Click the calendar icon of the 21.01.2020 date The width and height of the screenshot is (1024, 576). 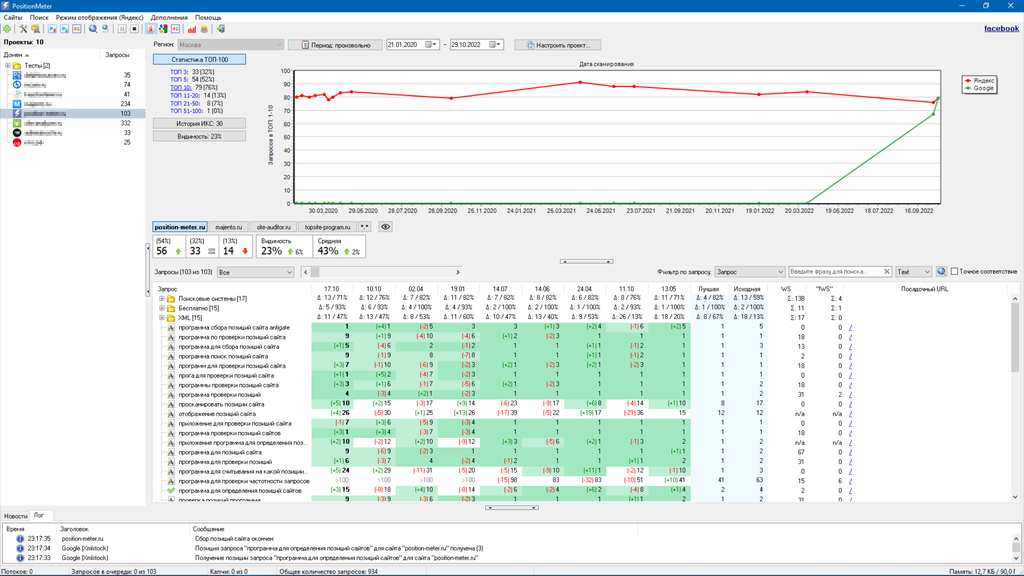coord(429,45)
